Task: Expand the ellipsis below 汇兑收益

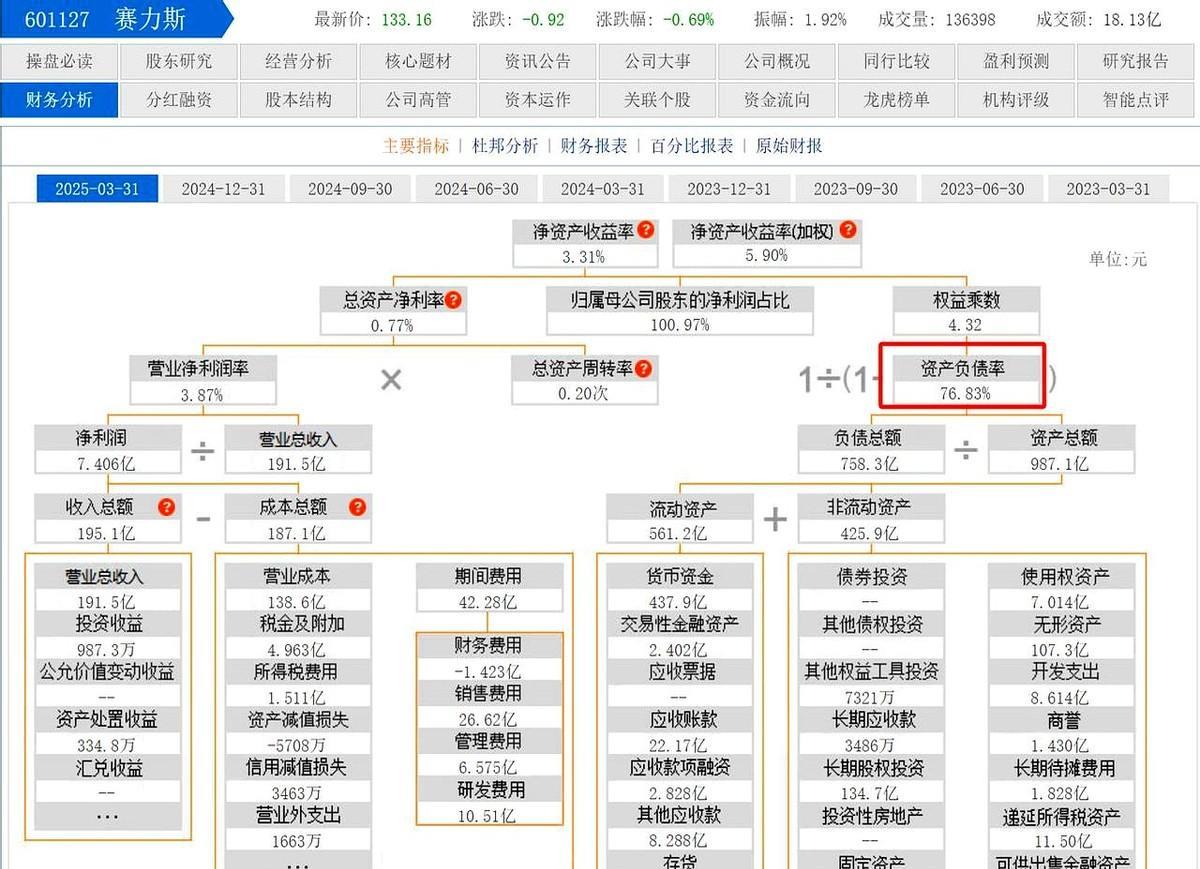Action: [x=108, y=818]
